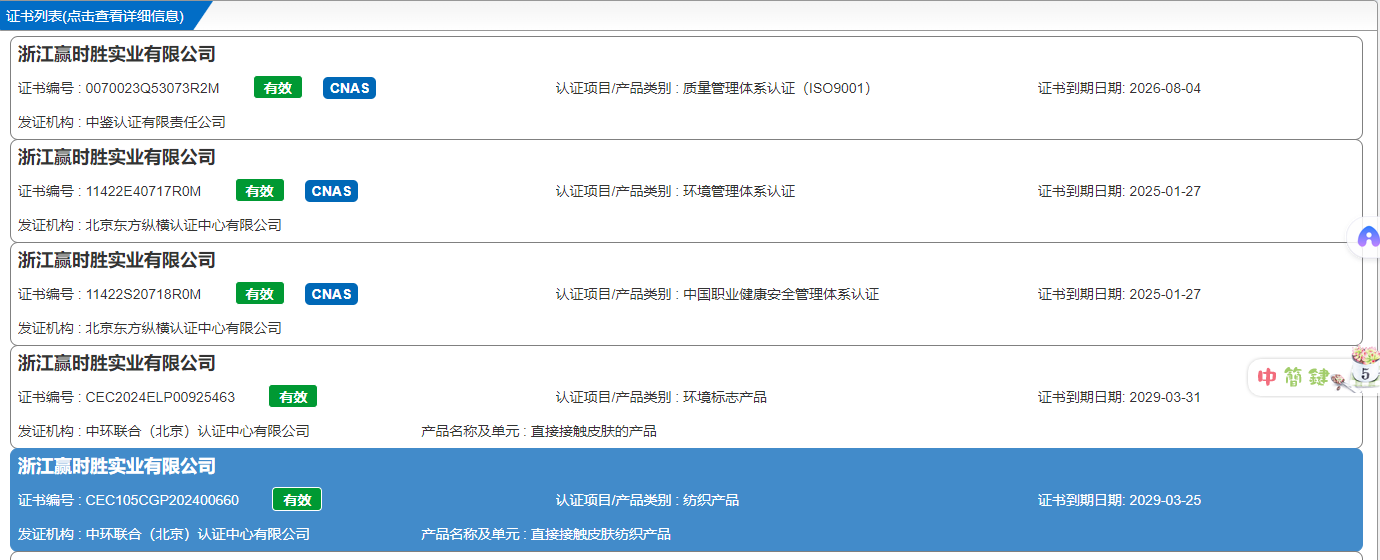Open company name in 职业健康安全 certificate card
This screenshot has height=560, width=1380.
(117, 260)
